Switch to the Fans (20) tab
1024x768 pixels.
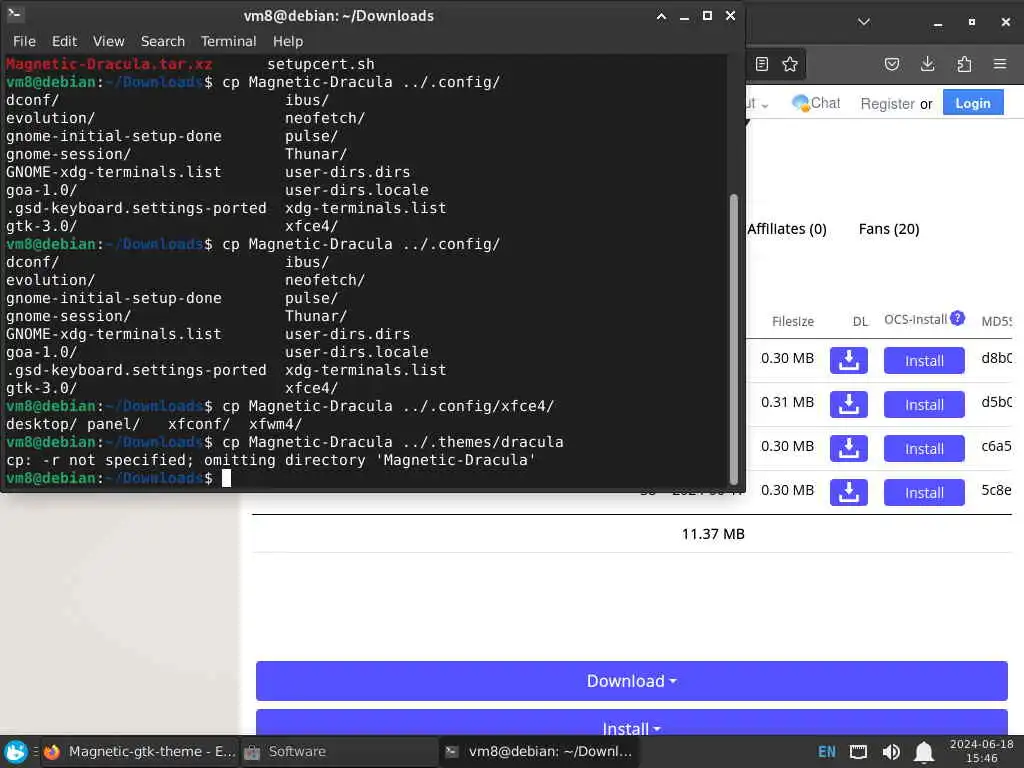click(x=889, y=229)
